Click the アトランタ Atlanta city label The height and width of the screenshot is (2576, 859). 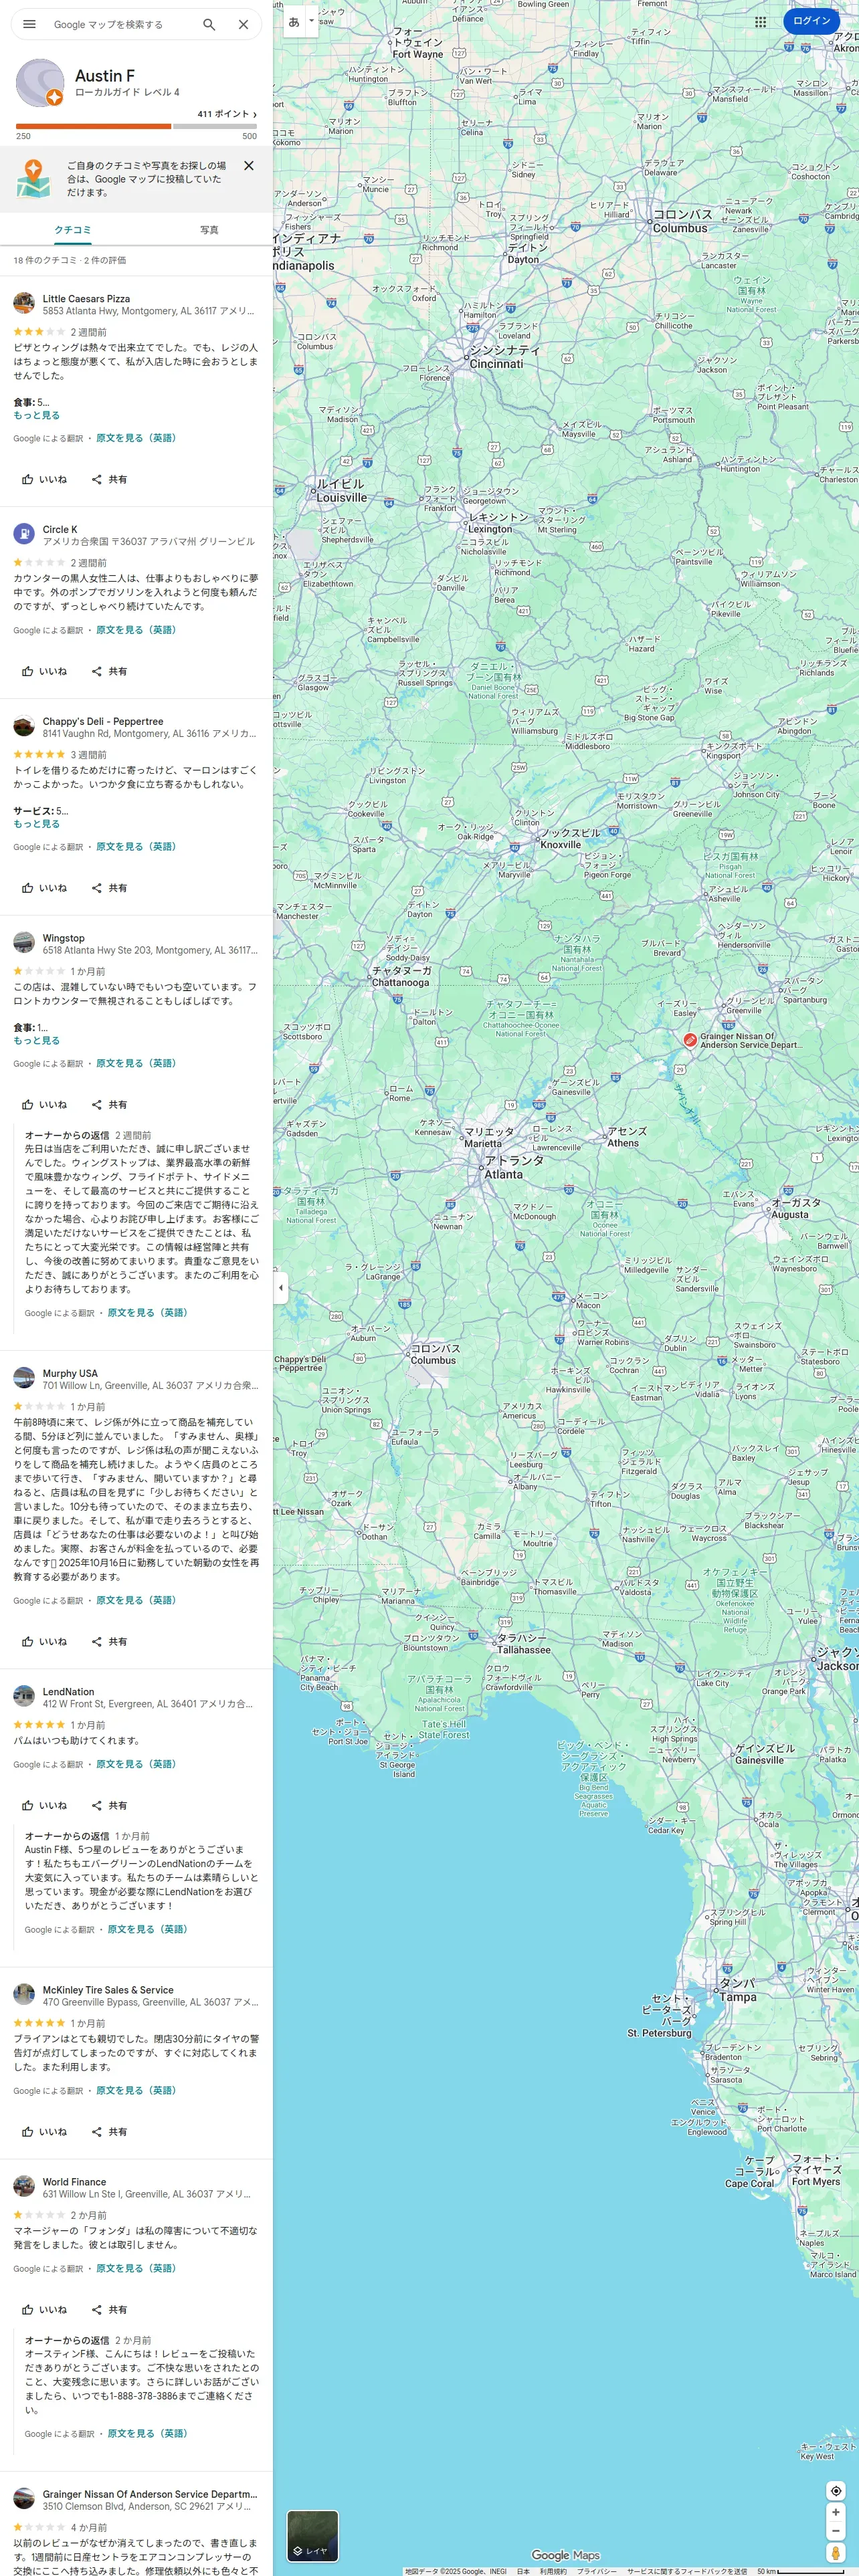click(x=513, y=1167)
